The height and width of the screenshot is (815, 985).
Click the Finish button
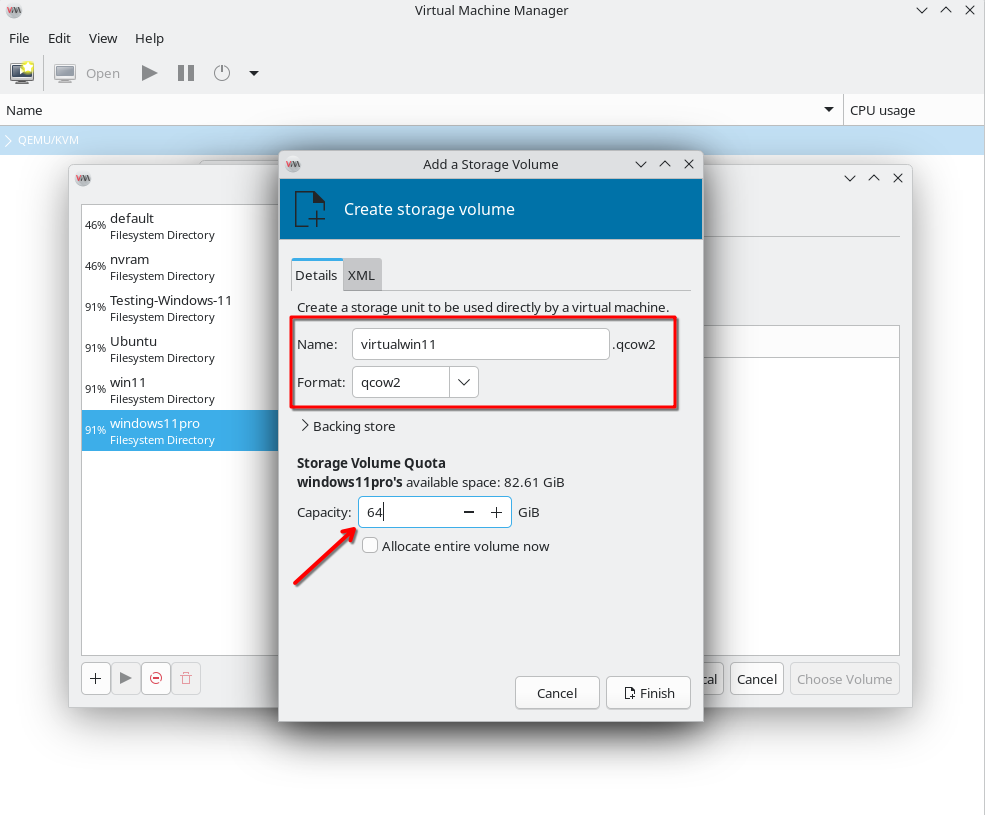click(648, 693)
